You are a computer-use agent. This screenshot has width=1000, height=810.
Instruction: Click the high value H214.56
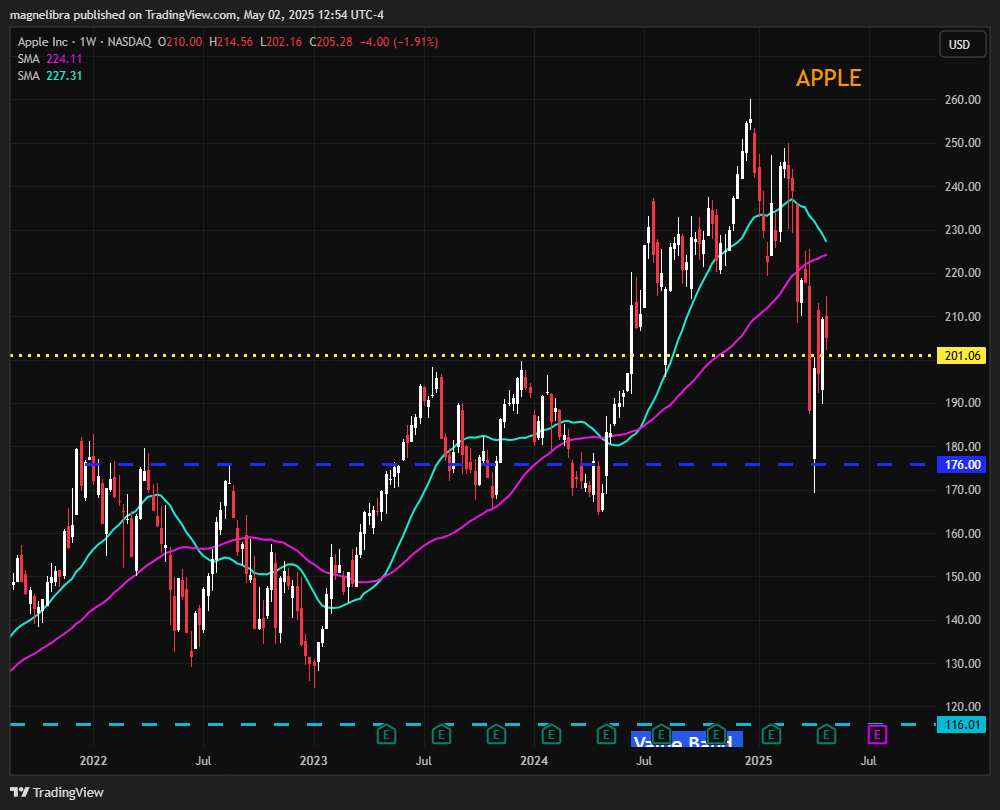coord(231,42)
